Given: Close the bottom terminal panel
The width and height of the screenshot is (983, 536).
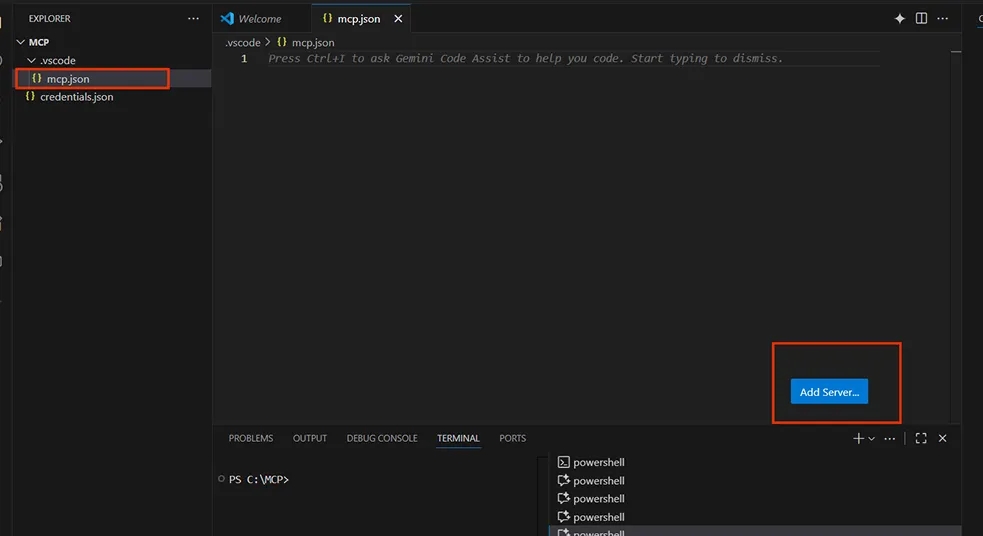Looking at the screenshot, I should click(942, 438).
